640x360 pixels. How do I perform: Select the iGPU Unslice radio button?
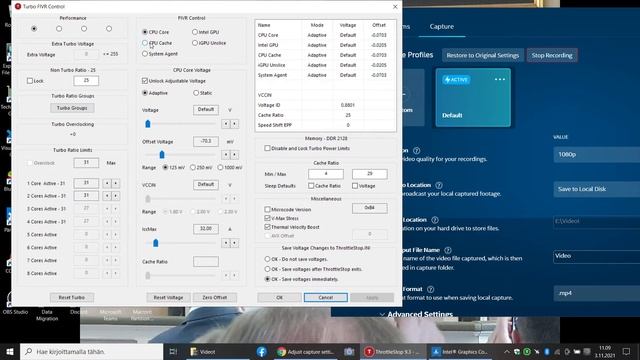(x=195, y=42)
